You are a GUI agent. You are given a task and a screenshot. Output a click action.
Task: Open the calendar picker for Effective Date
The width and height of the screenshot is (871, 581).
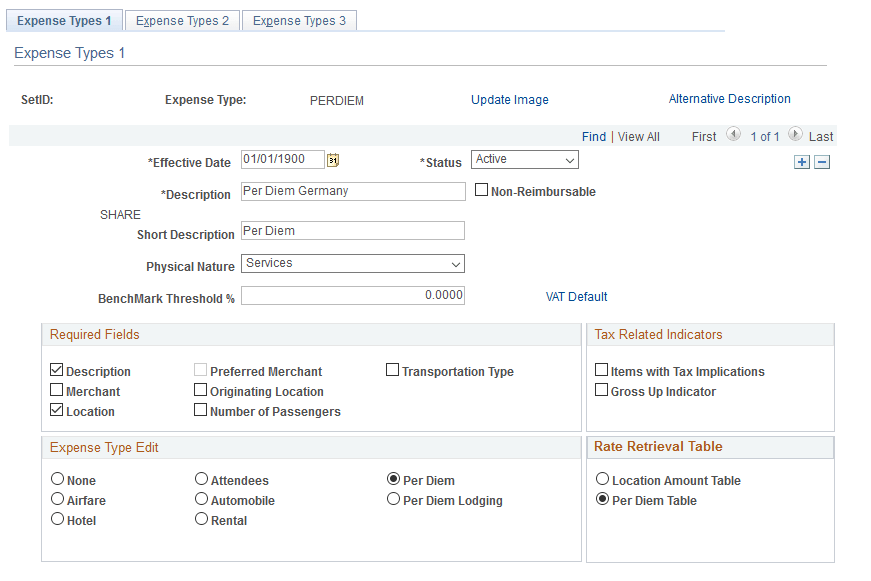click(334, 160)
